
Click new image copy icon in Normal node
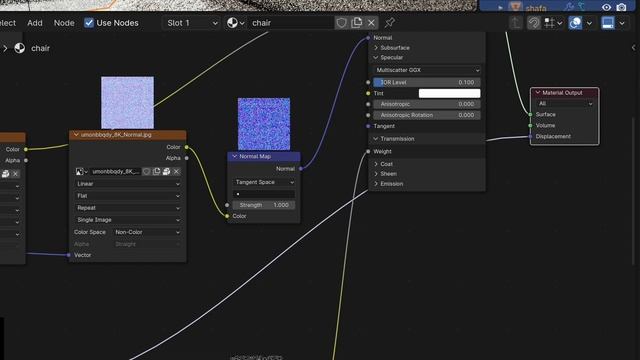(156, 171)
